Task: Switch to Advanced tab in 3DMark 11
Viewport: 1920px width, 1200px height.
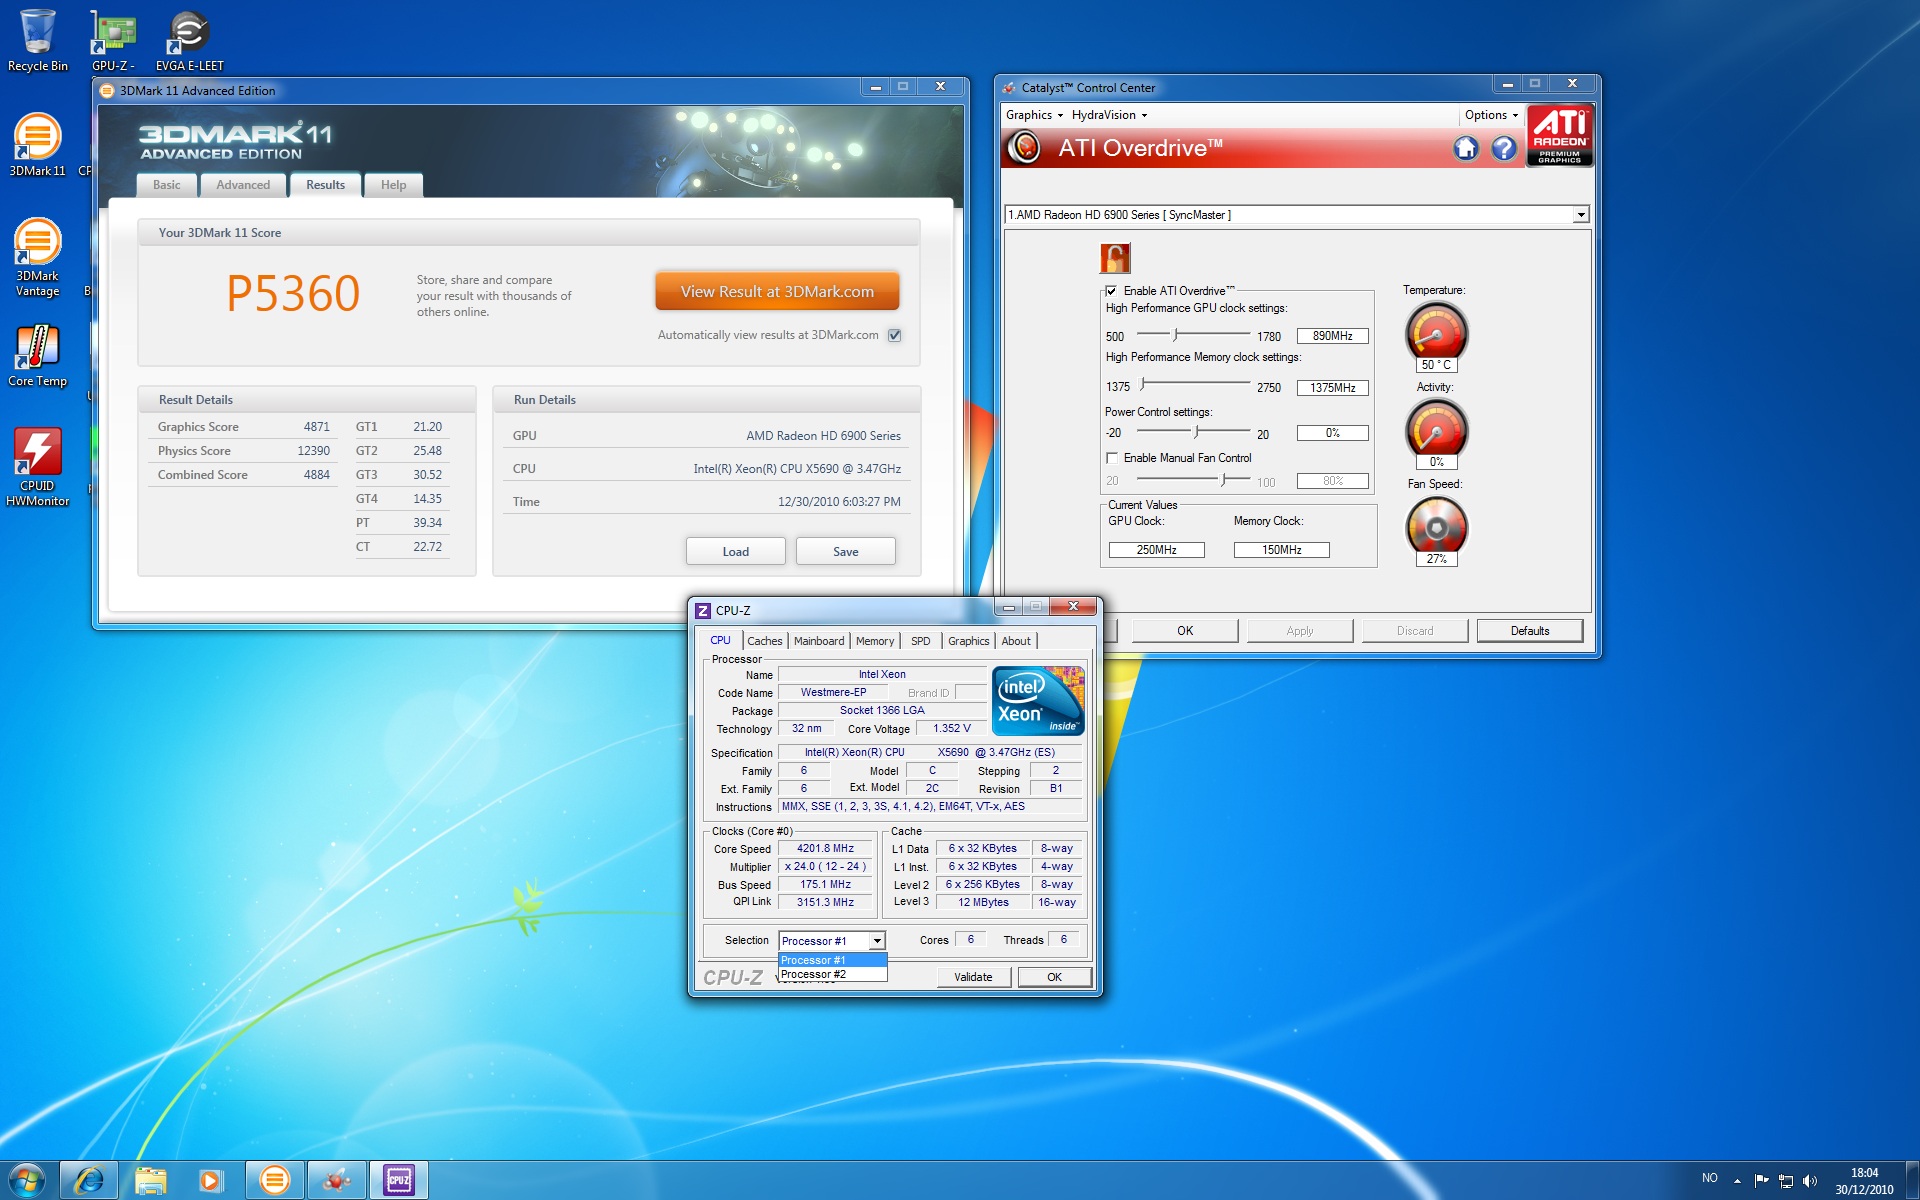Action: 243,185
